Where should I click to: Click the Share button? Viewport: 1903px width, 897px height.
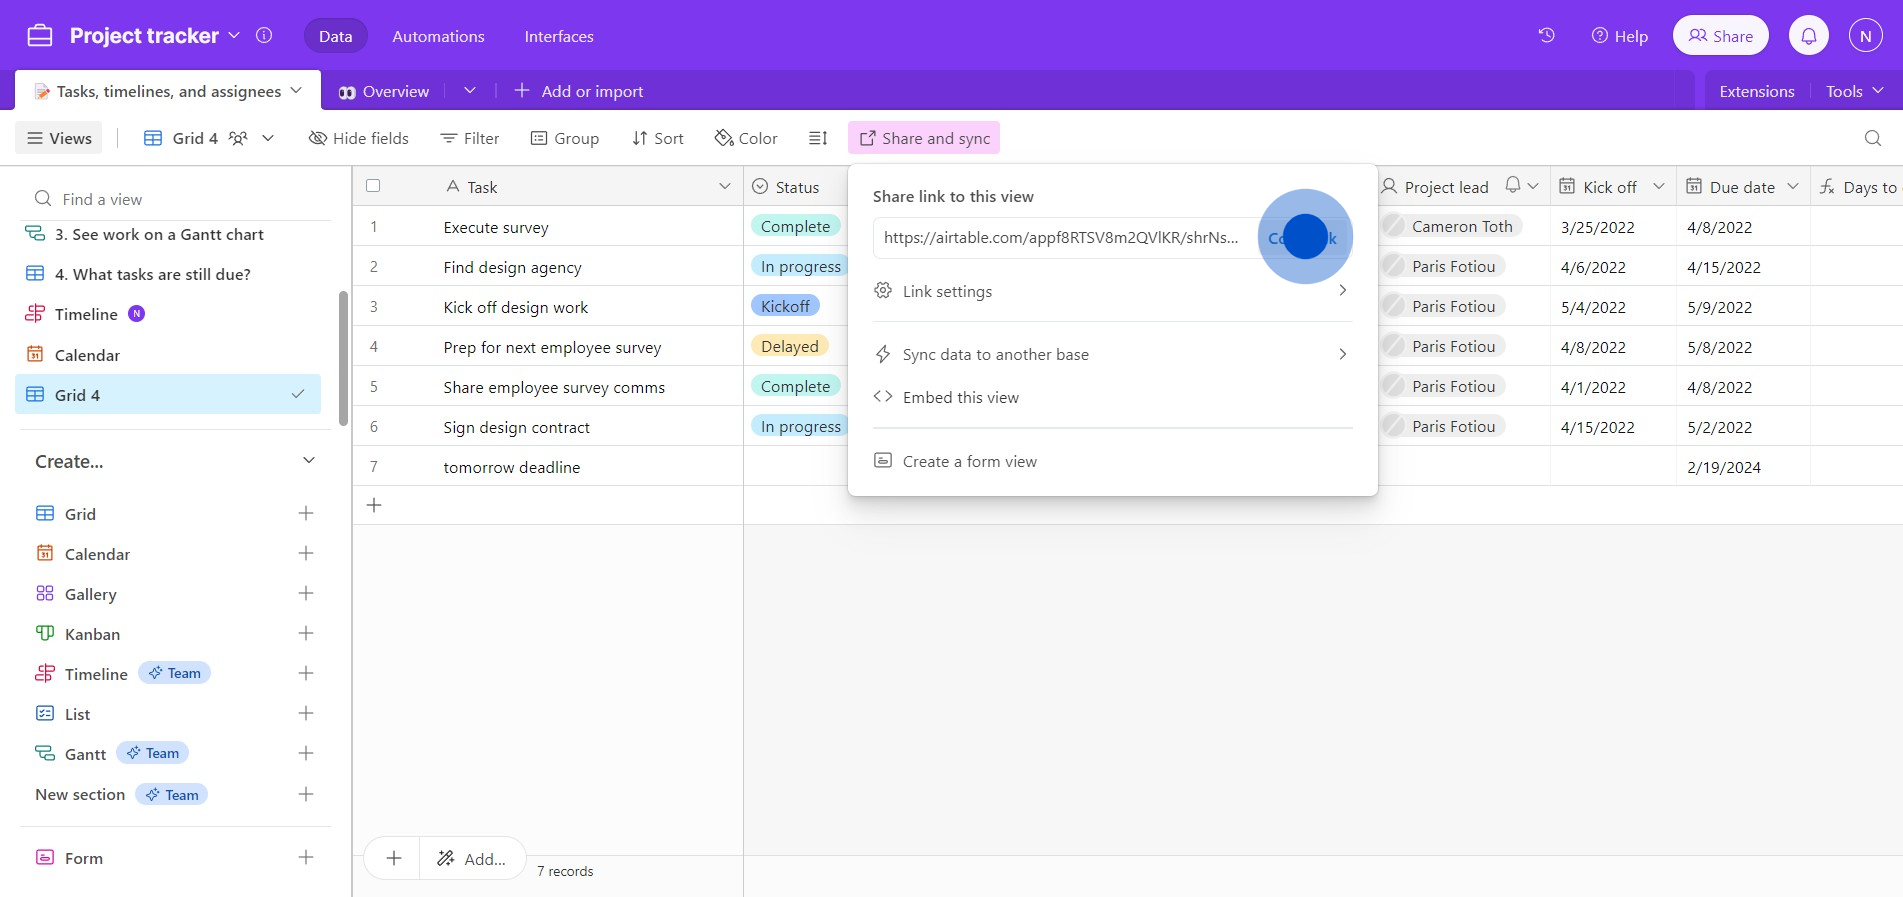click(x=1720, y=36)
